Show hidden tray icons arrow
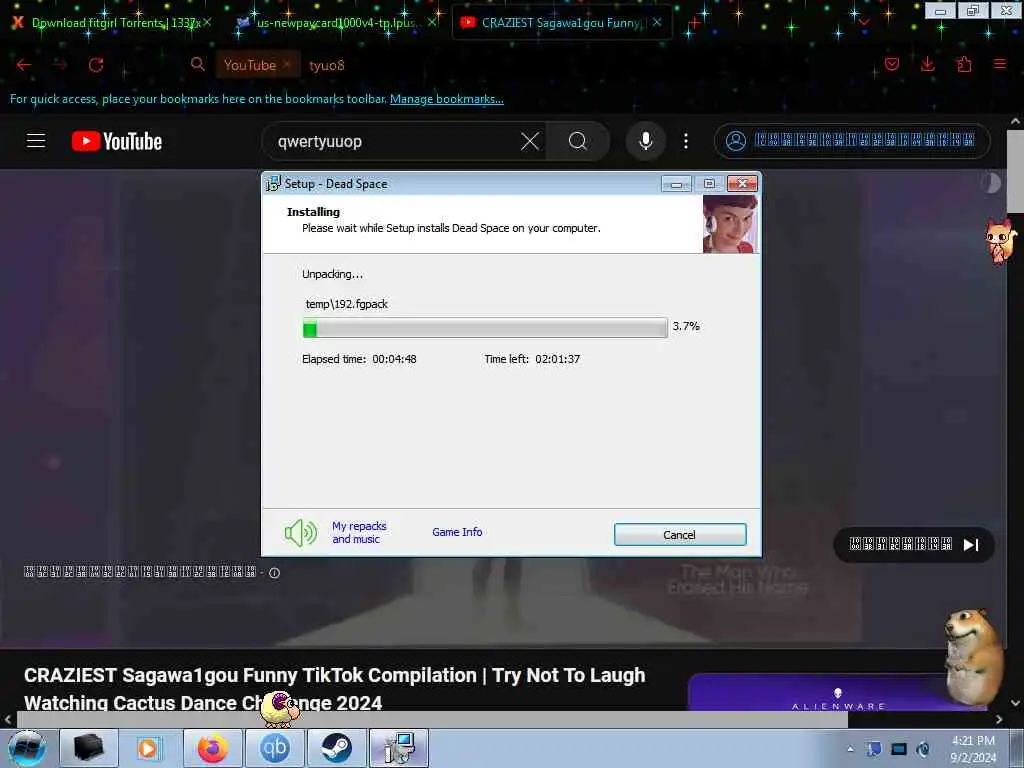The image size is (1024, 768). [850, 749]
